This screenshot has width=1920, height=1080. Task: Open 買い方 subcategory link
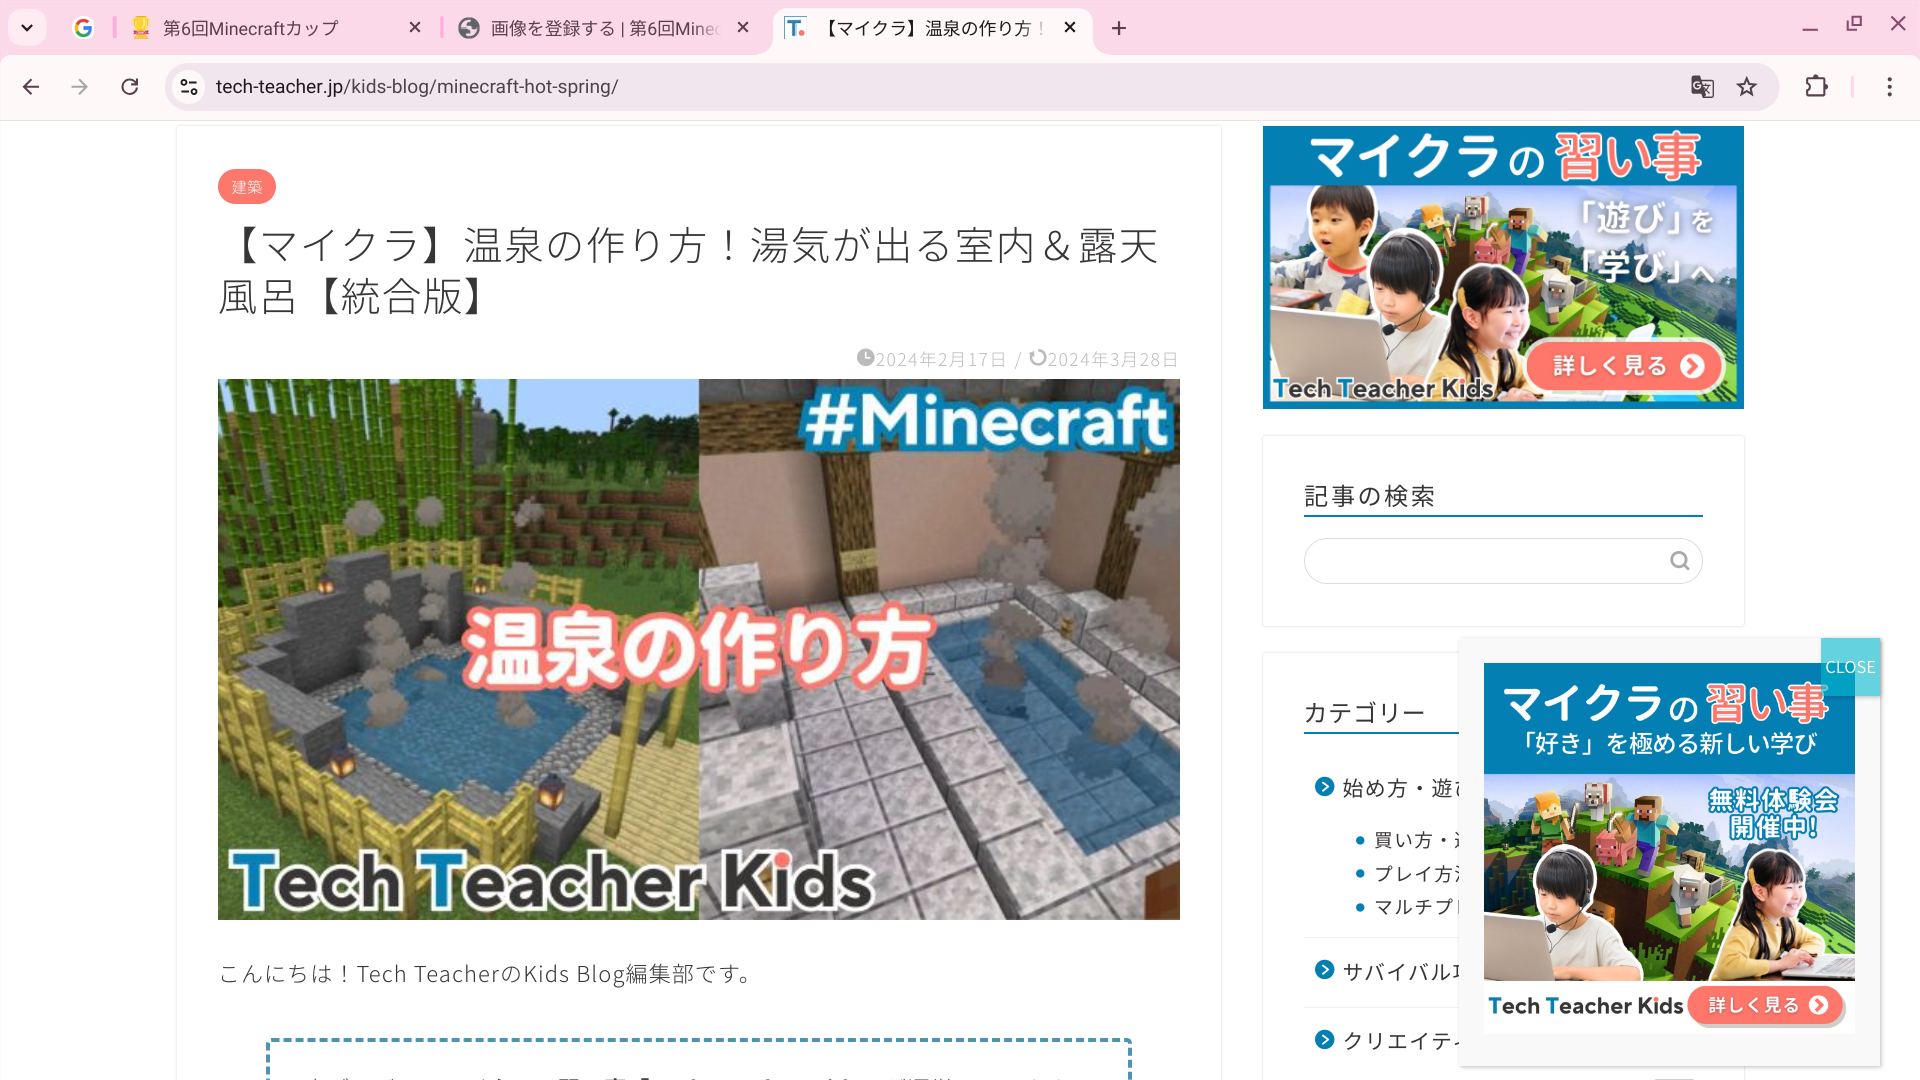click(1416, 840)
